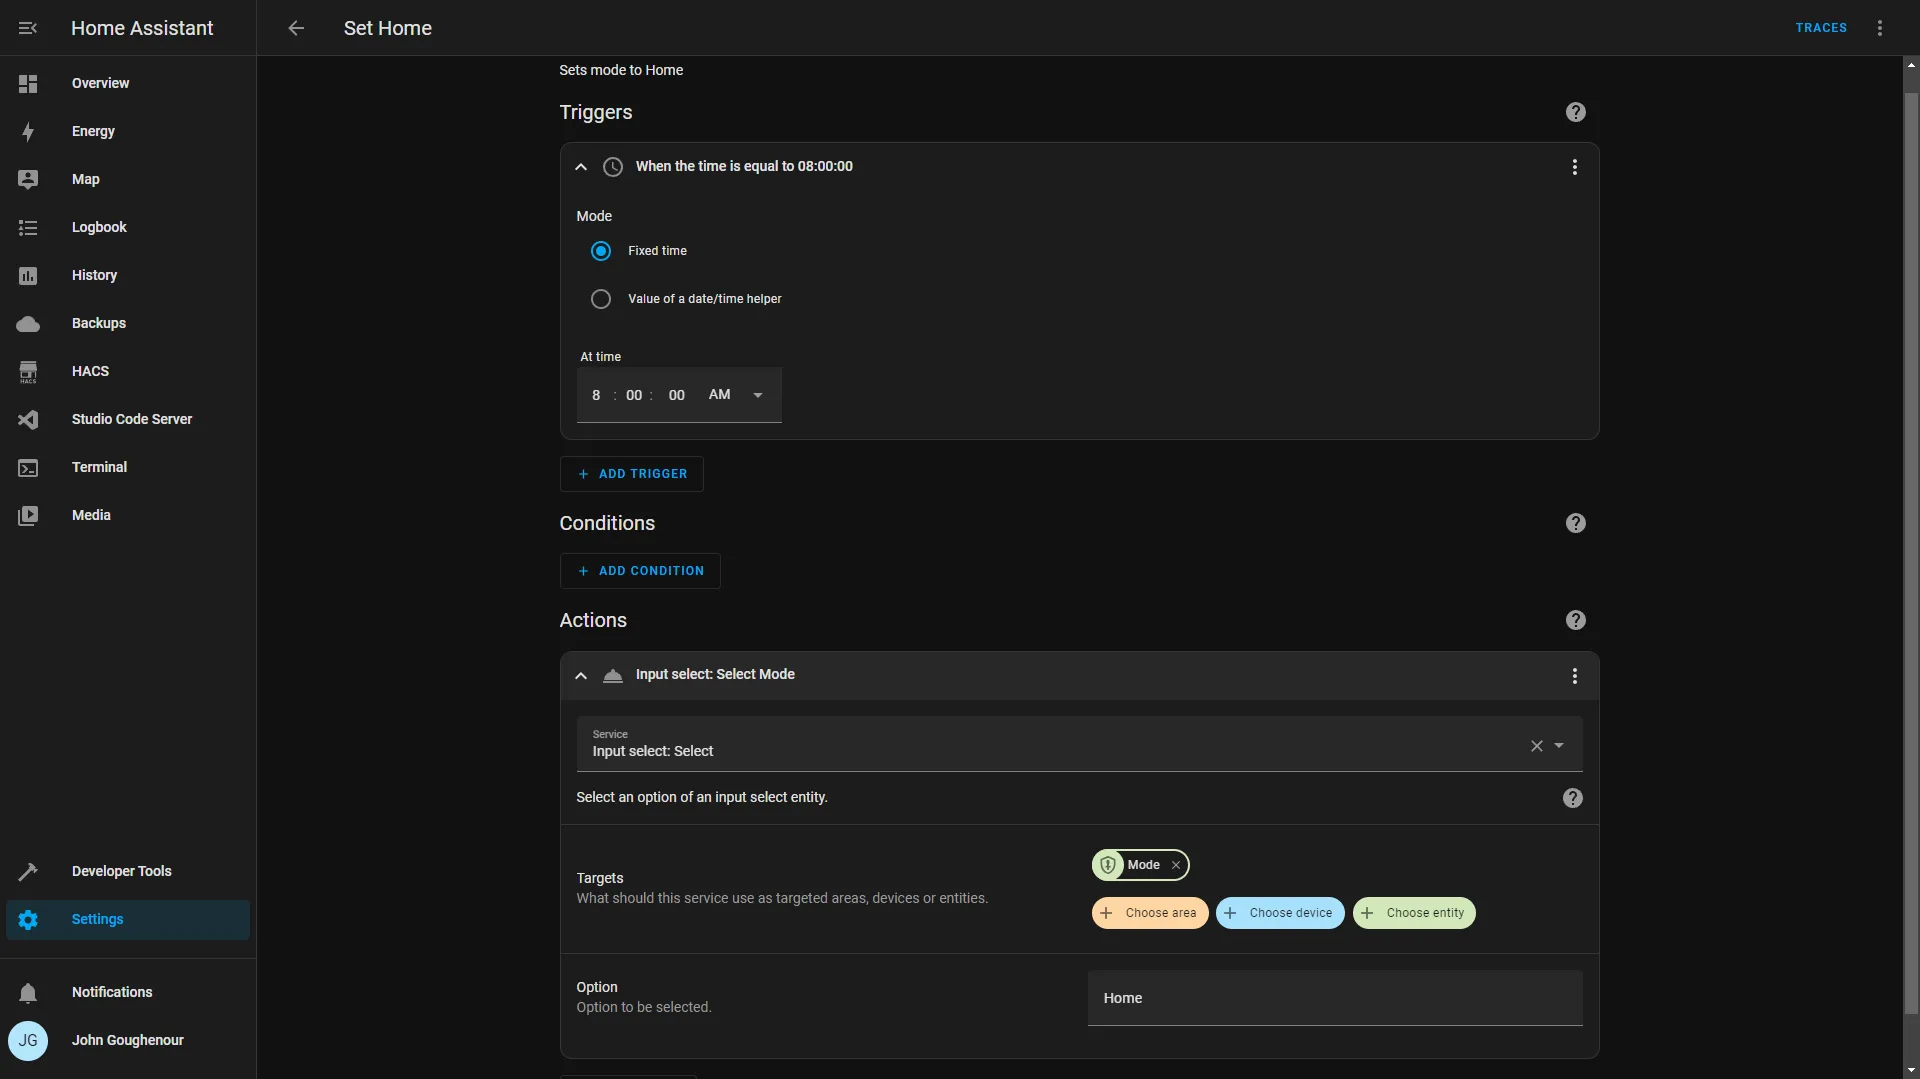Open the Service dropdown arrow
1920x1079 pixels.
coord(1559,746)
